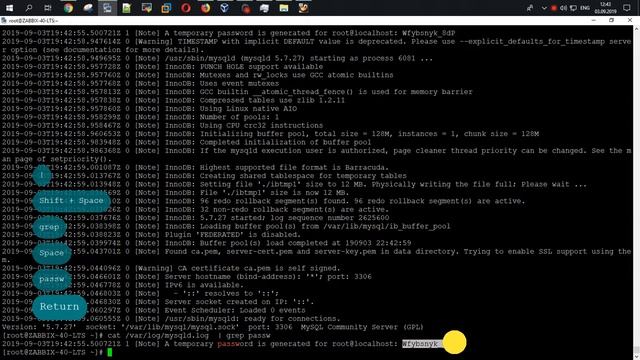Click the PuTTY window icon in title bar
This screenshot has height=360, width=640.
coord(4,20)
